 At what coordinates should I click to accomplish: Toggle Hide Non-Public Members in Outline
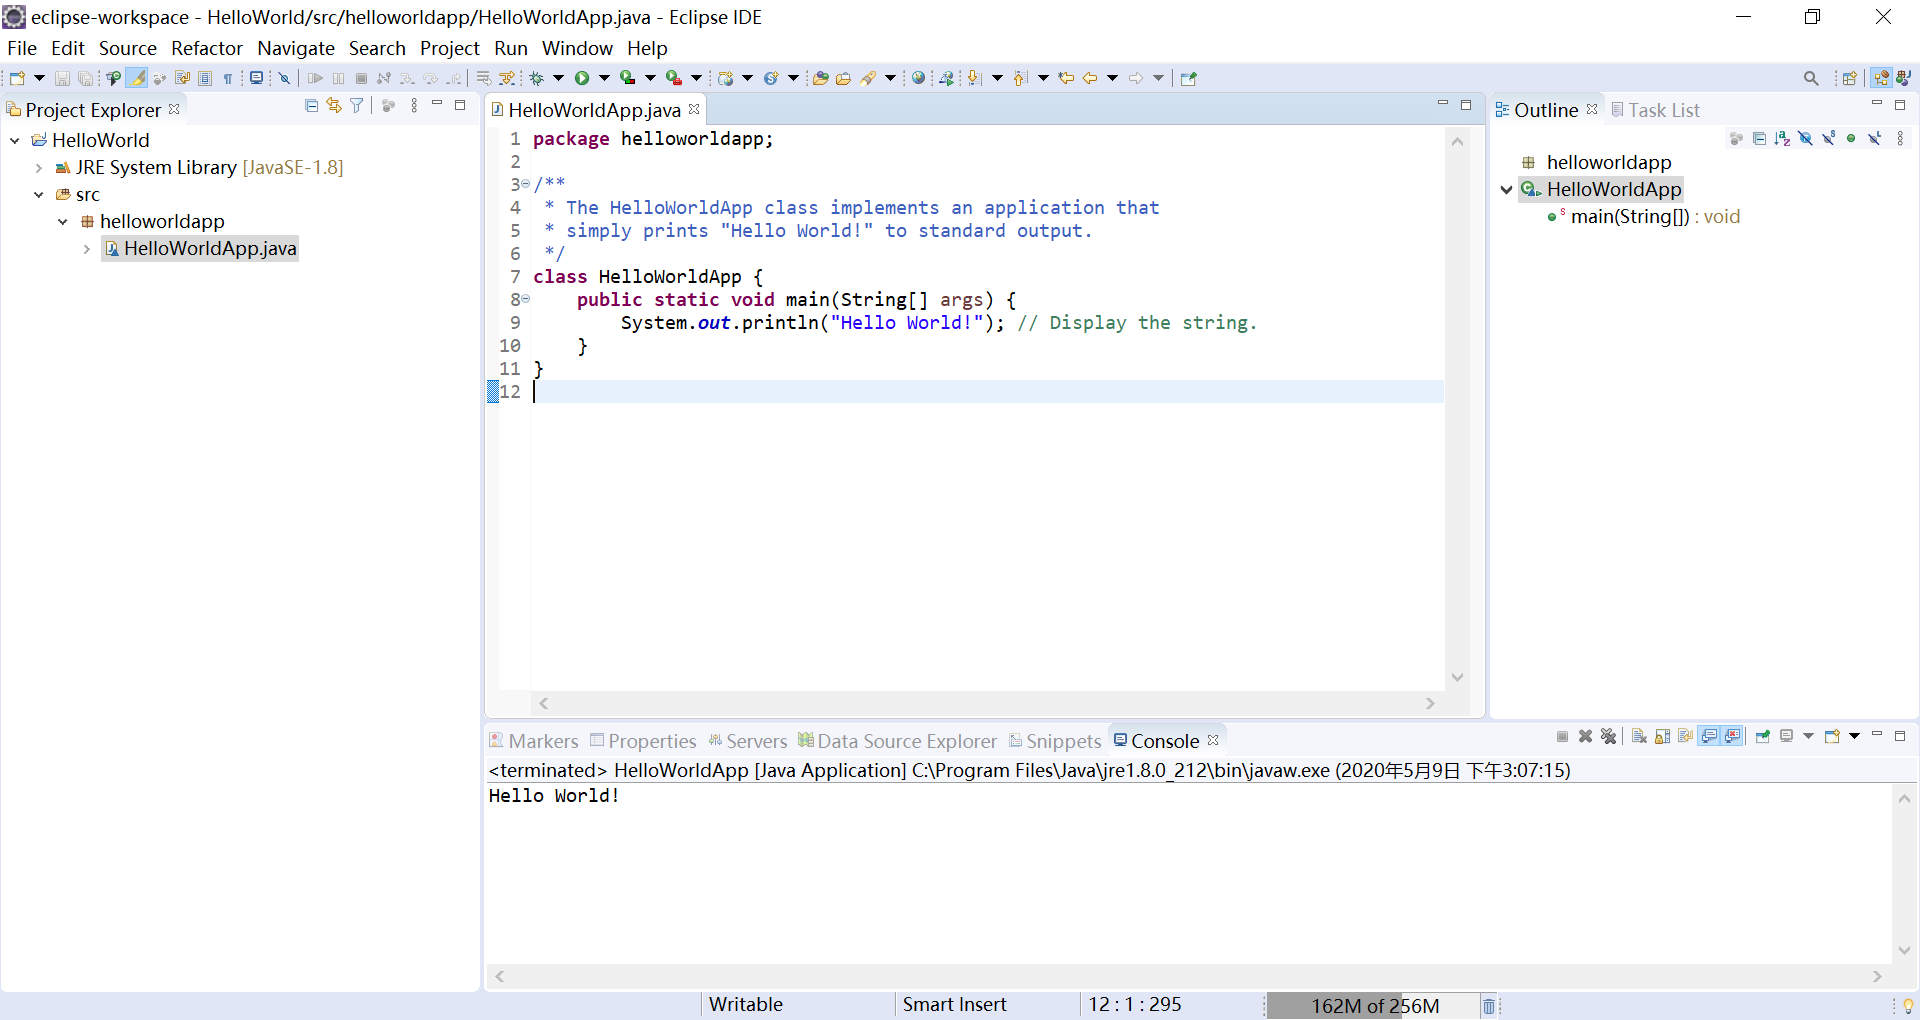(x=1851, y=139)
